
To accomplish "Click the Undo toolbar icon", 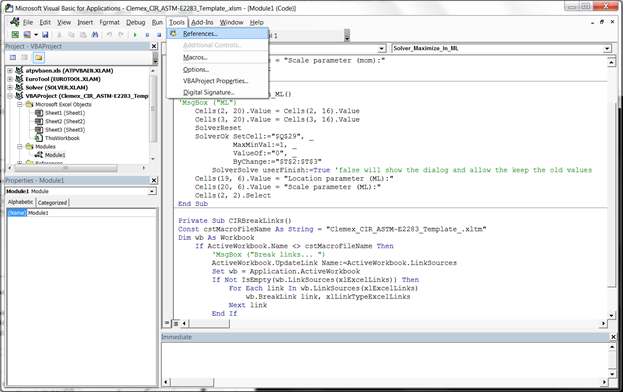I will [109, 35].
